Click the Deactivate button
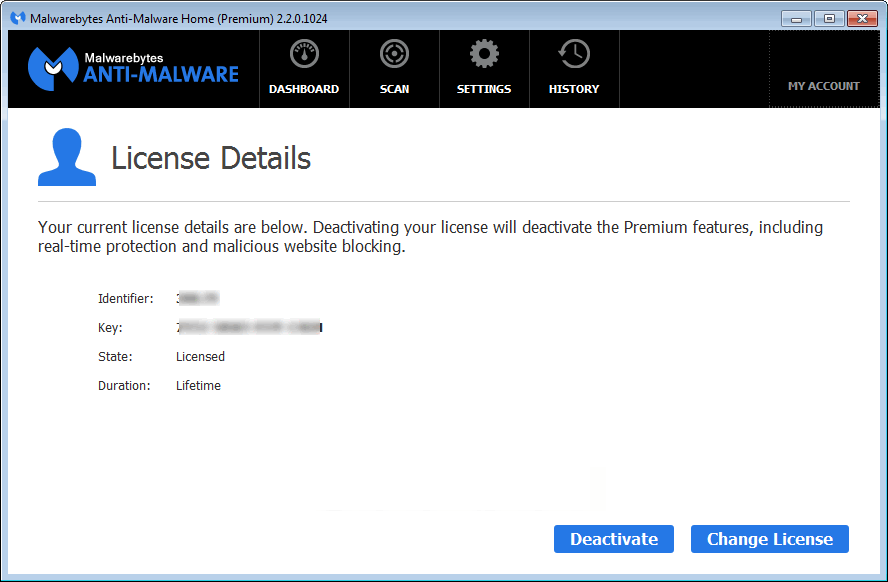 [x=614, y=539]
